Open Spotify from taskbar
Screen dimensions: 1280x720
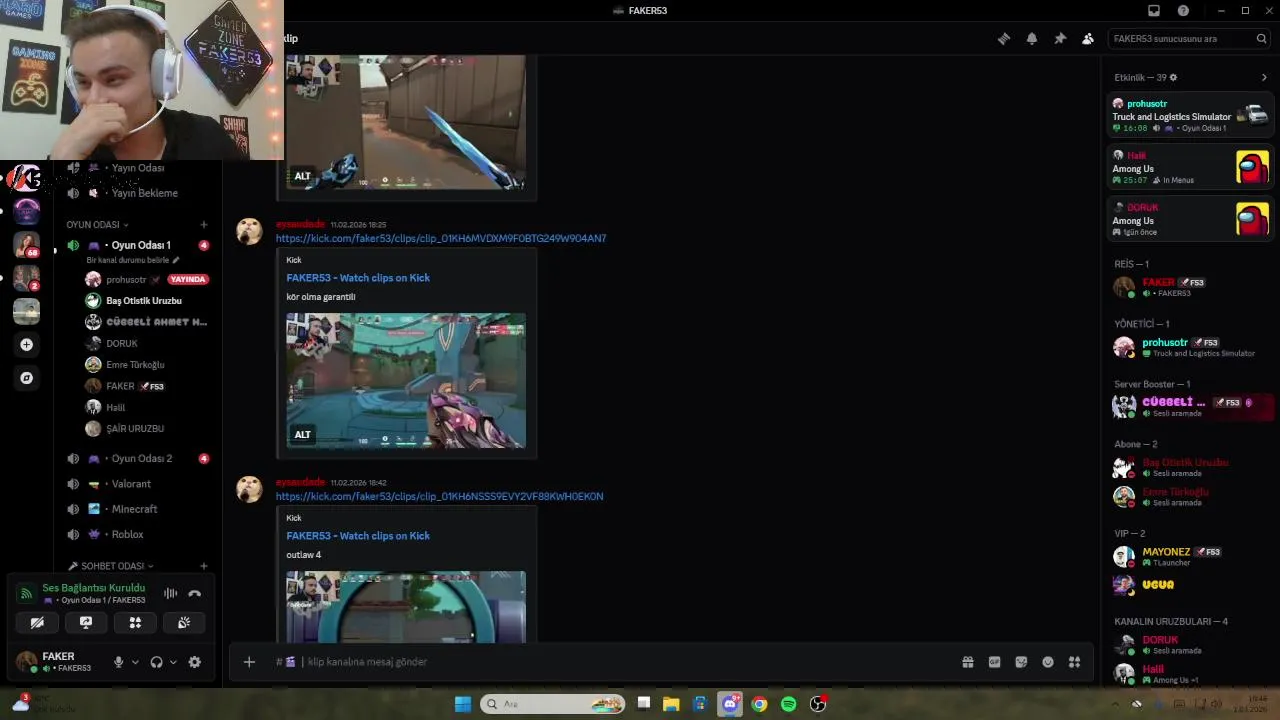pyautogui.click(x=788, y=704)
